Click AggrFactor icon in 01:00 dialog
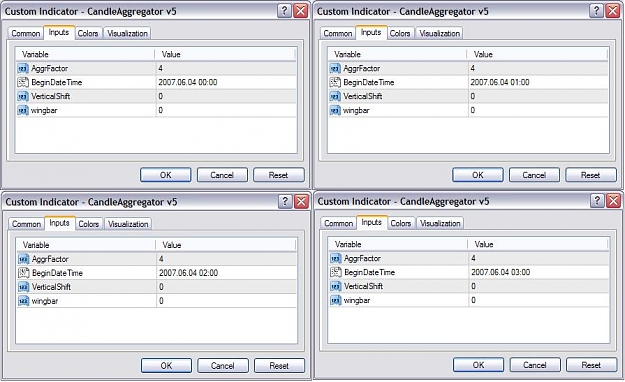 coord(335,69)
